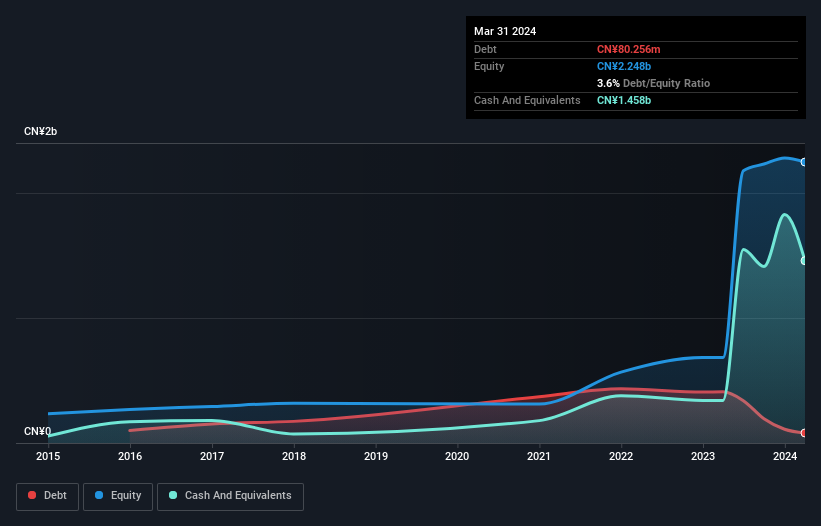Toggle the Debt series legend button

(x=48, y=496)
